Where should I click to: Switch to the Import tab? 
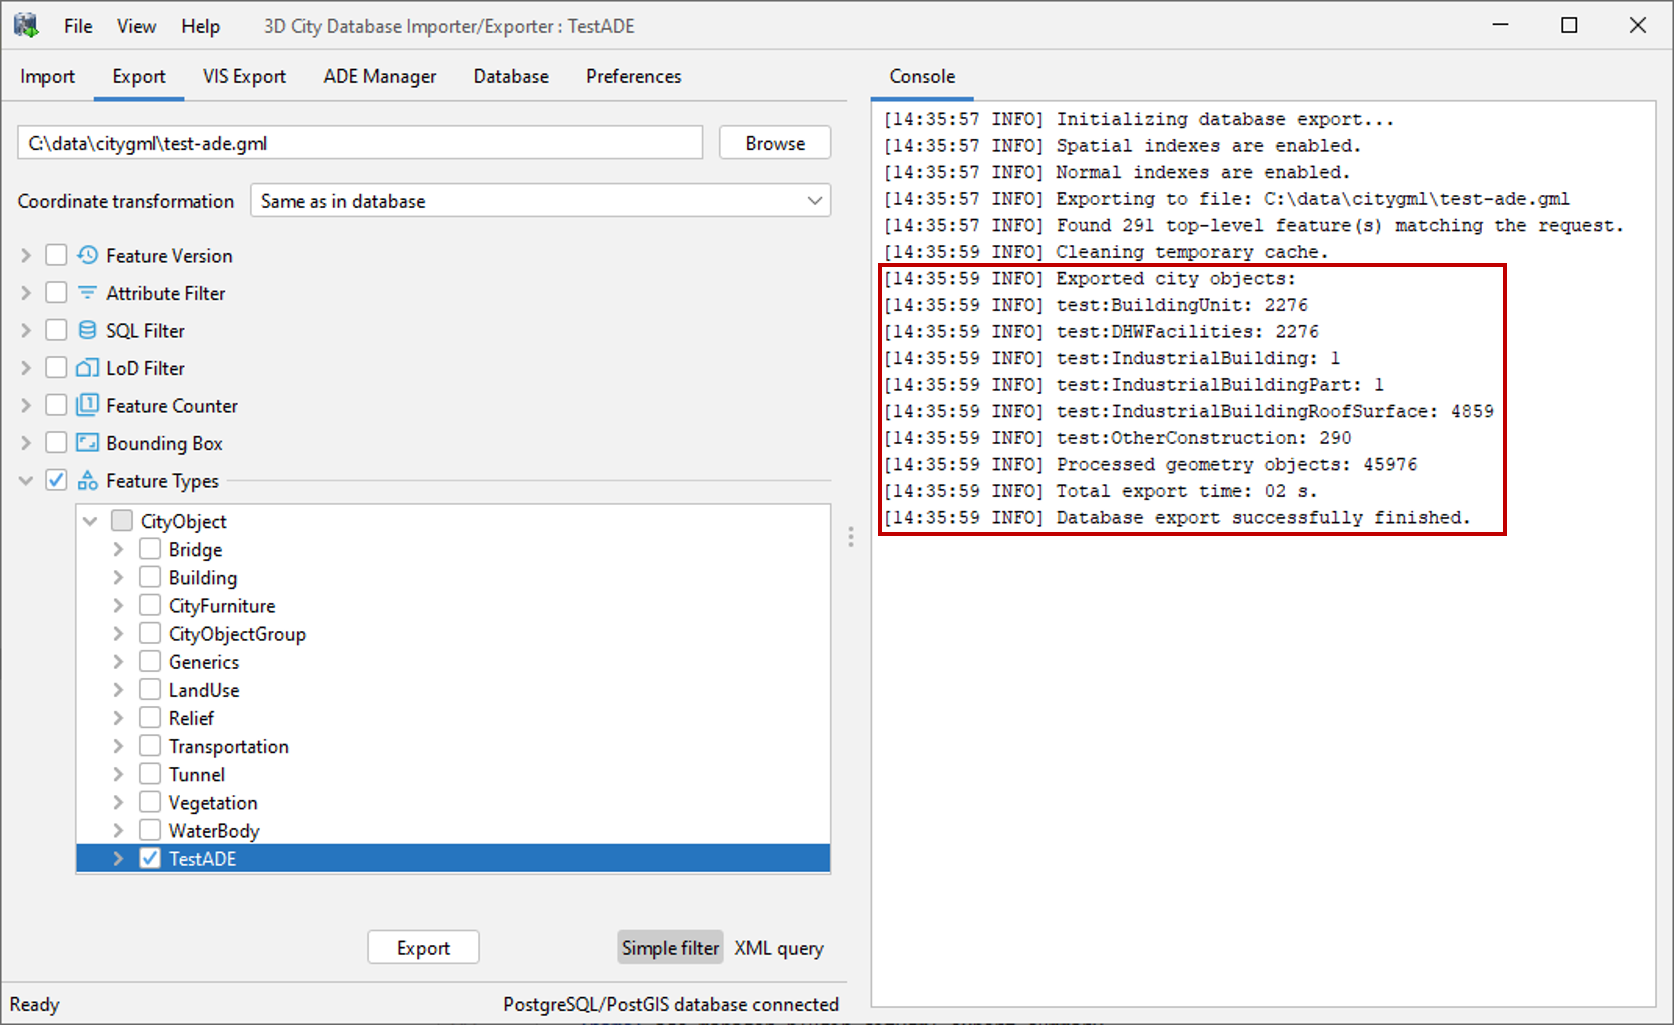pos(47,76)
